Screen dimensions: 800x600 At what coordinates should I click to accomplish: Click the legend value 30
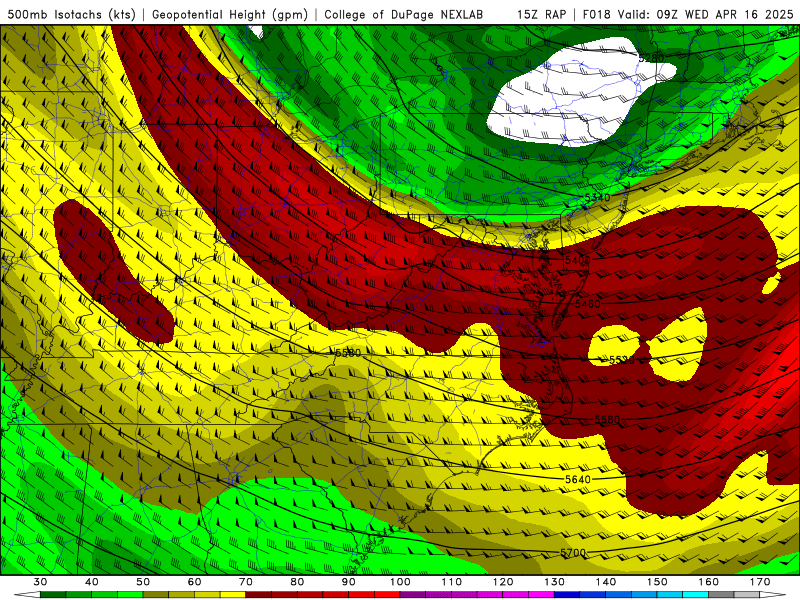pyautogui.click(x=40, y=582)
